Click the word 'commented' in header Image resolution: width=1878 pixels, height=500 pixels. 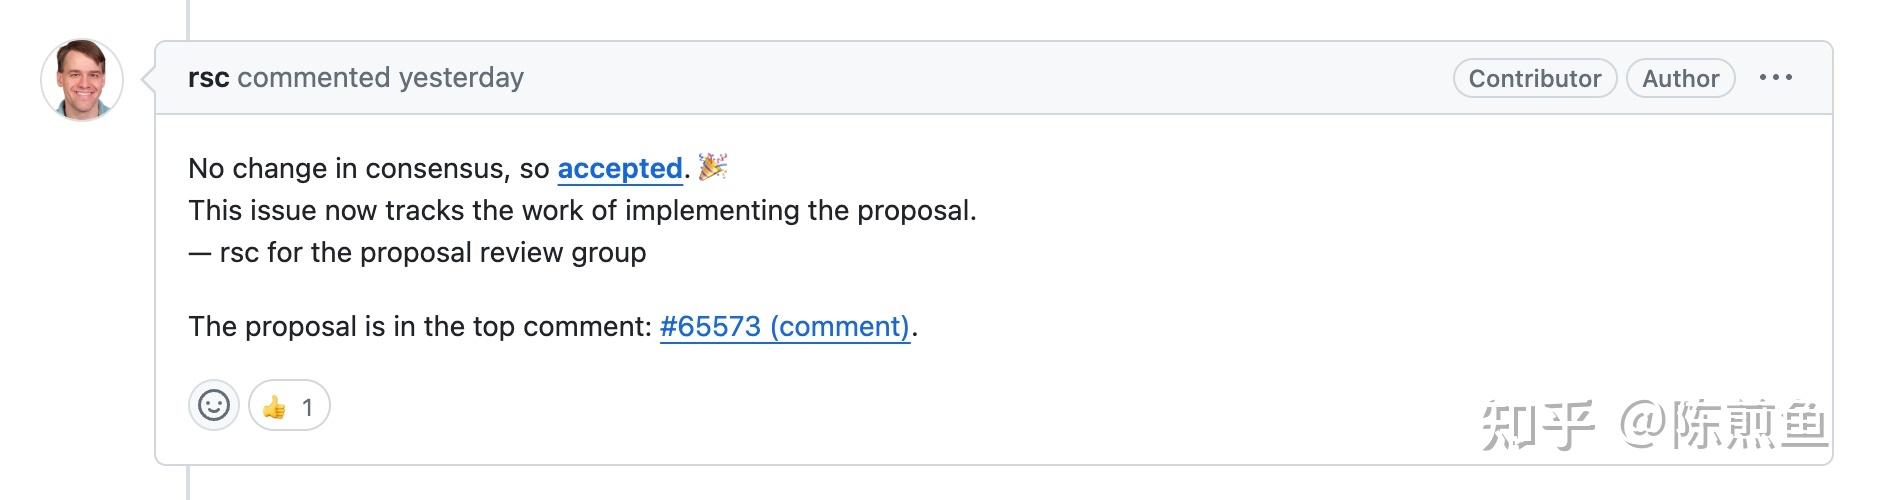(314, 78)
